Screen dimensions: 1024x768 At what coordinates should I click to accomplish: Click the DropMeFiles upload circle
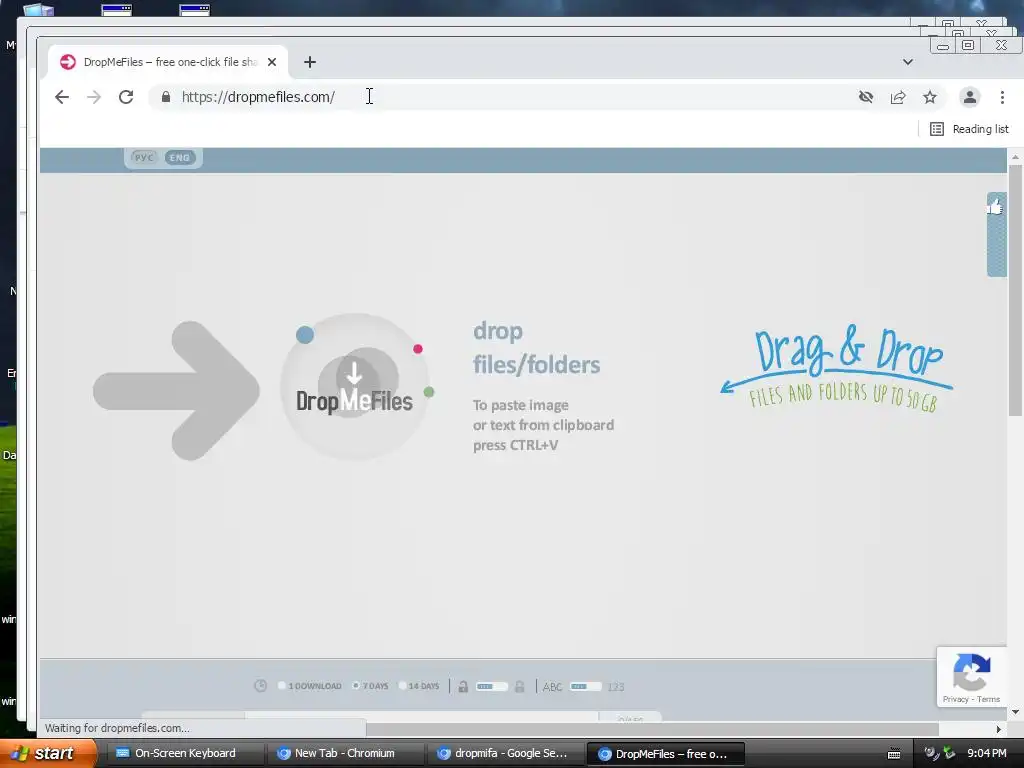tap(355, 387)
